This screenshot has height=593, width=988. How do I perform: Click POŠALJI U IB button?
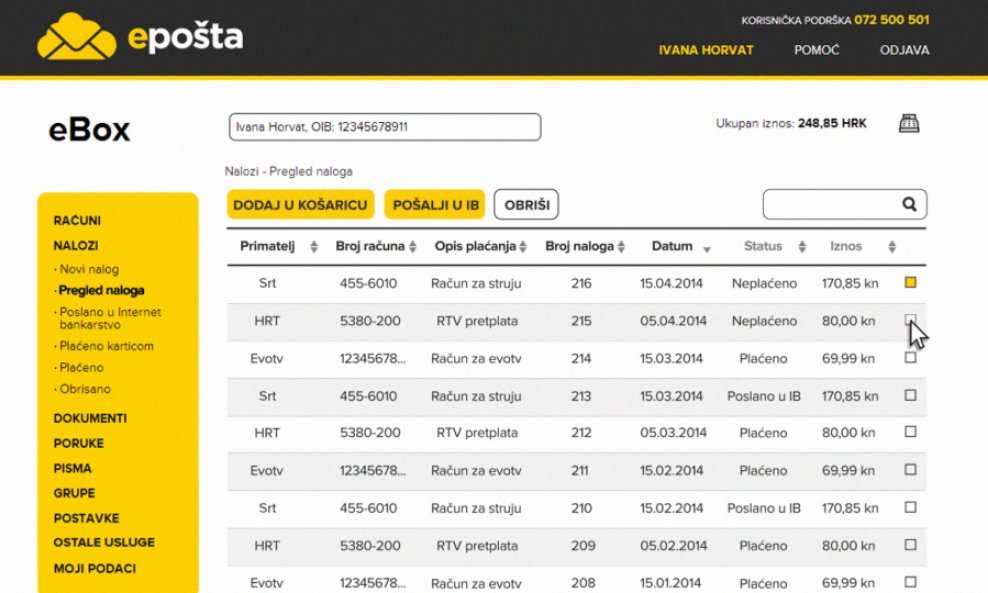435,205
